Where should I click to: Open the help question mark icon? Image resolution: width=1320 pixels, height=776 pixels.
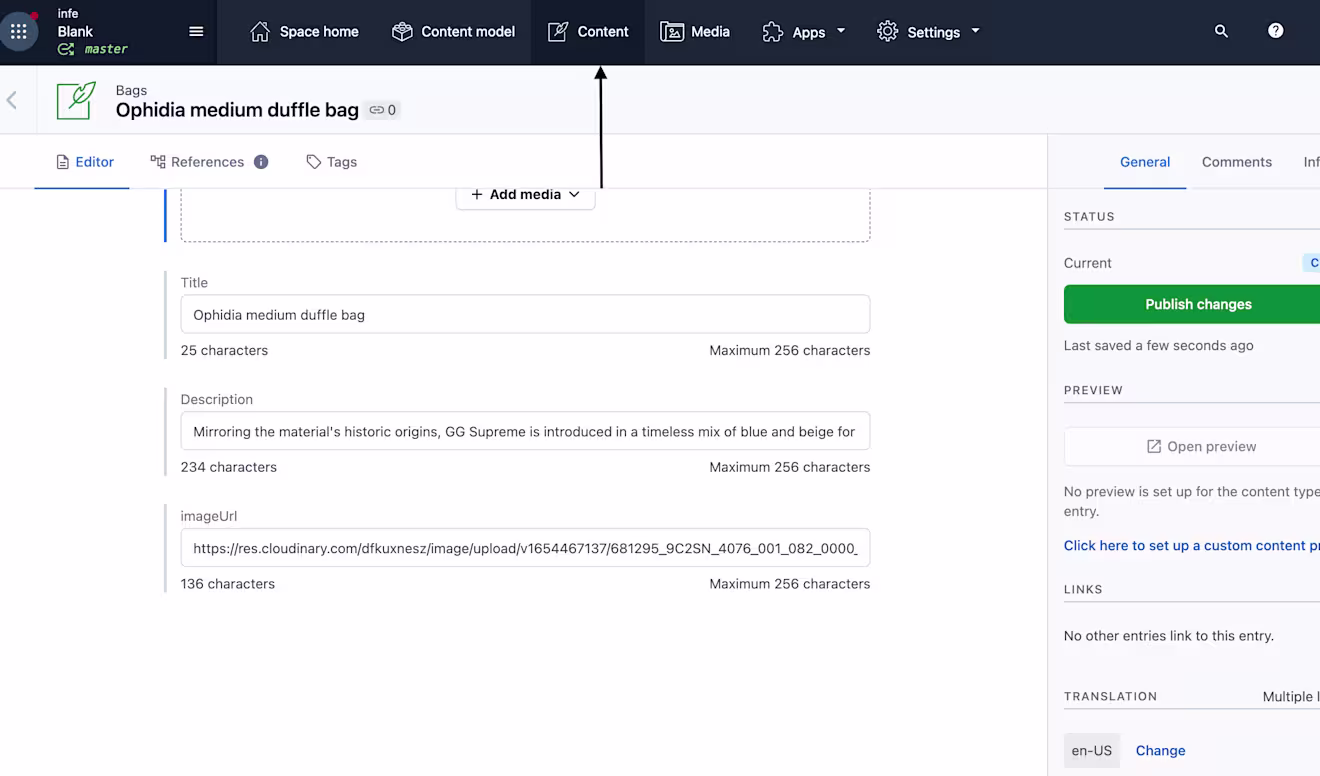coord(1276,31)
